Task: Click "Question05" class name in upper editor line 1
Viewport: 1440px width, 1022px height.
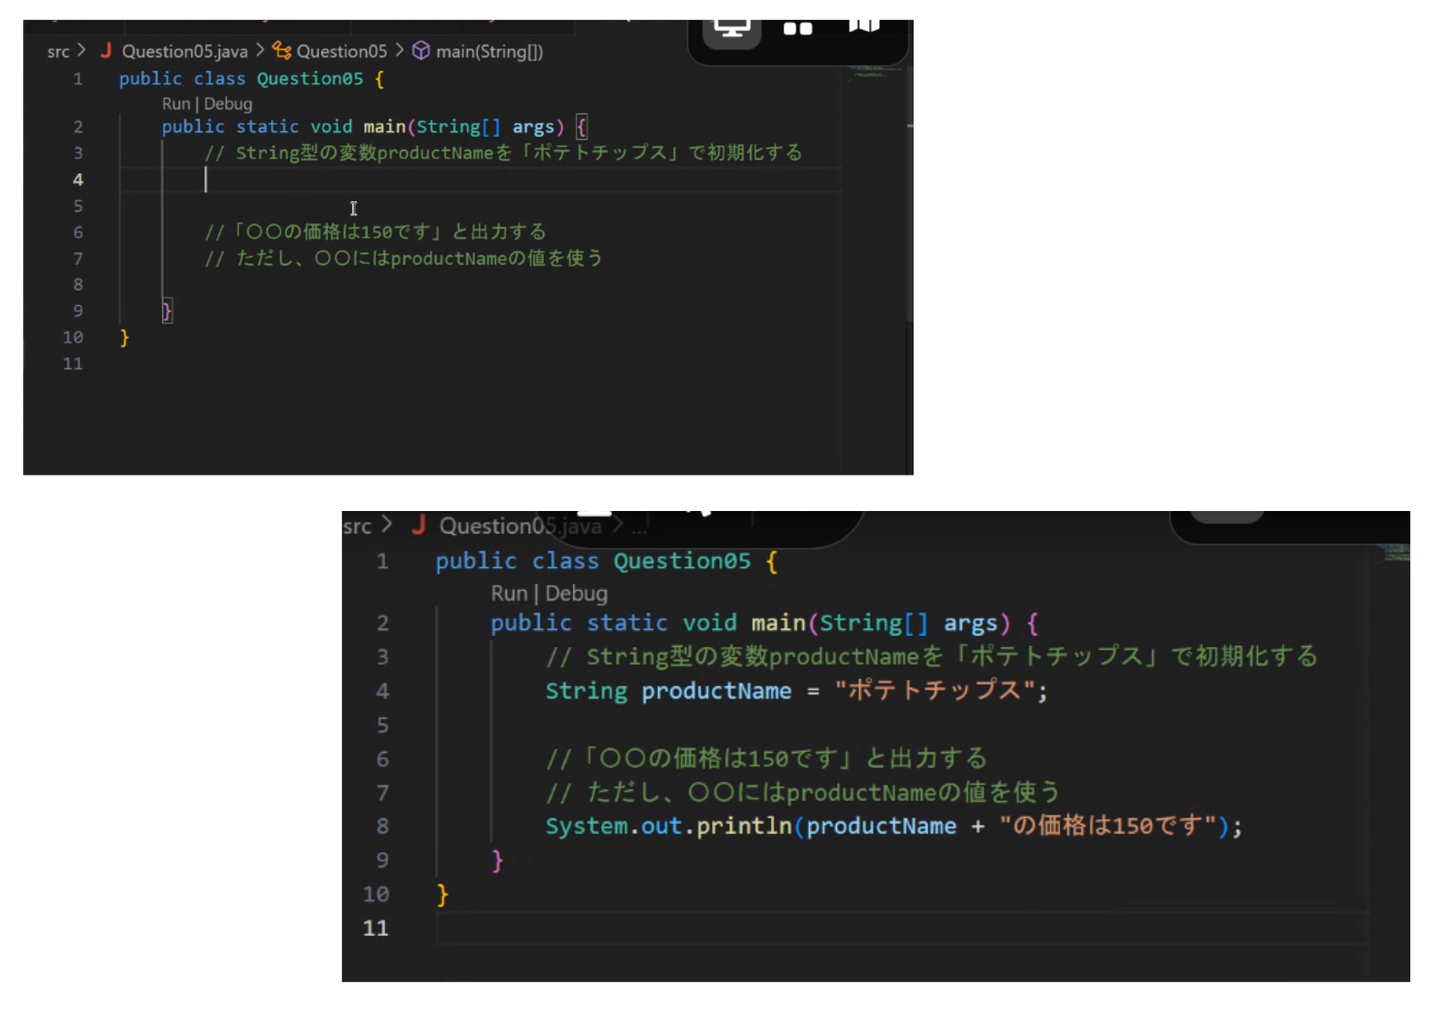Action: point(310,78)
